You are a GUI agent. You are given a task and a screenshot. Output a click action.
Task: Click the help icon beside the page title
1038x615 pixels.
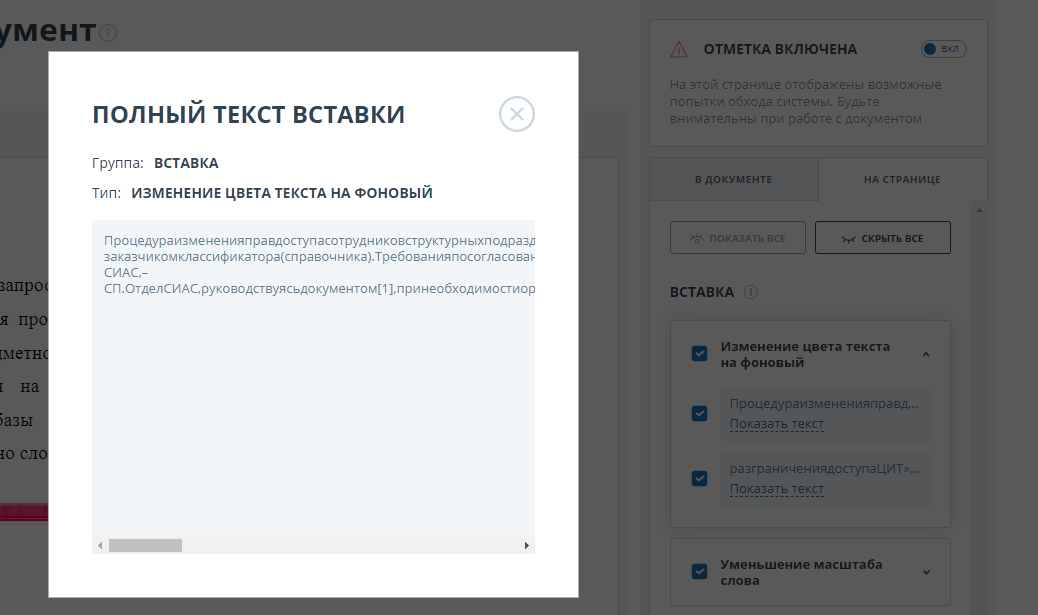coord(108,33)
